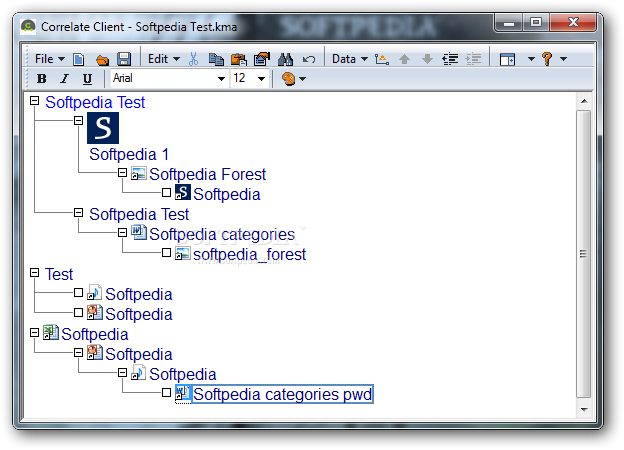624x450 pixels.
Task: Open help via orange question mark
Action: pos(547,59)
